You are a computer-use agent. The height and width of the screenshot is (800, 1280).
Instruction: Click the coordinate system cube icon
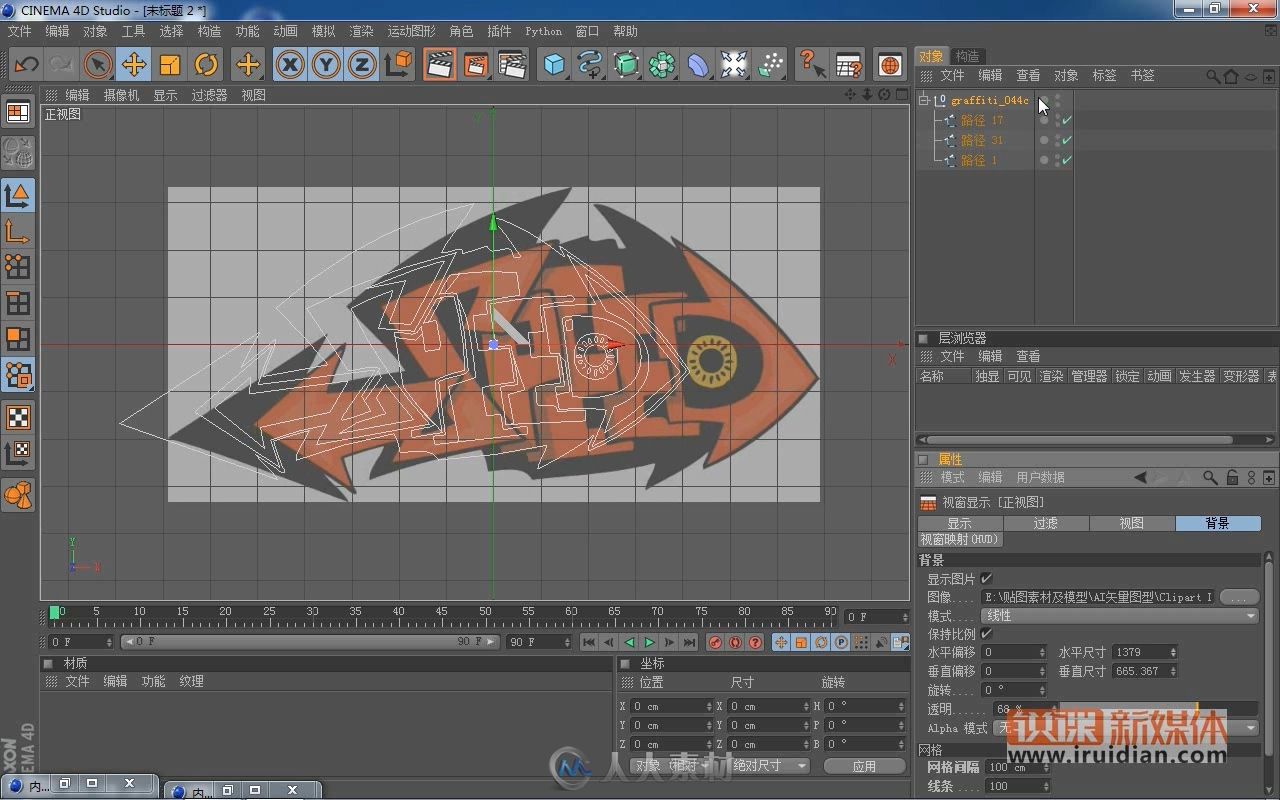[x=398, y=65]
